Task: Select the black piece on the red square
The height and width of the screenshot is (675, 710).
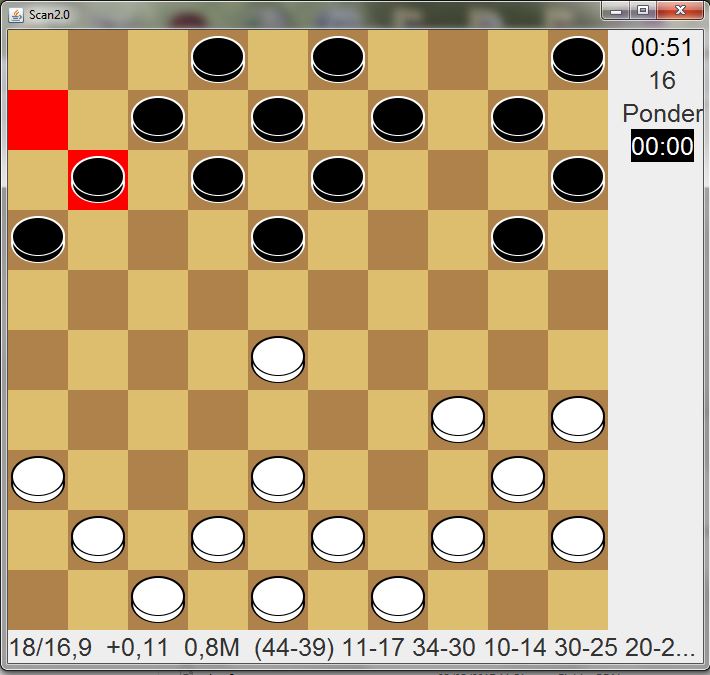Action: pos(98,180)
